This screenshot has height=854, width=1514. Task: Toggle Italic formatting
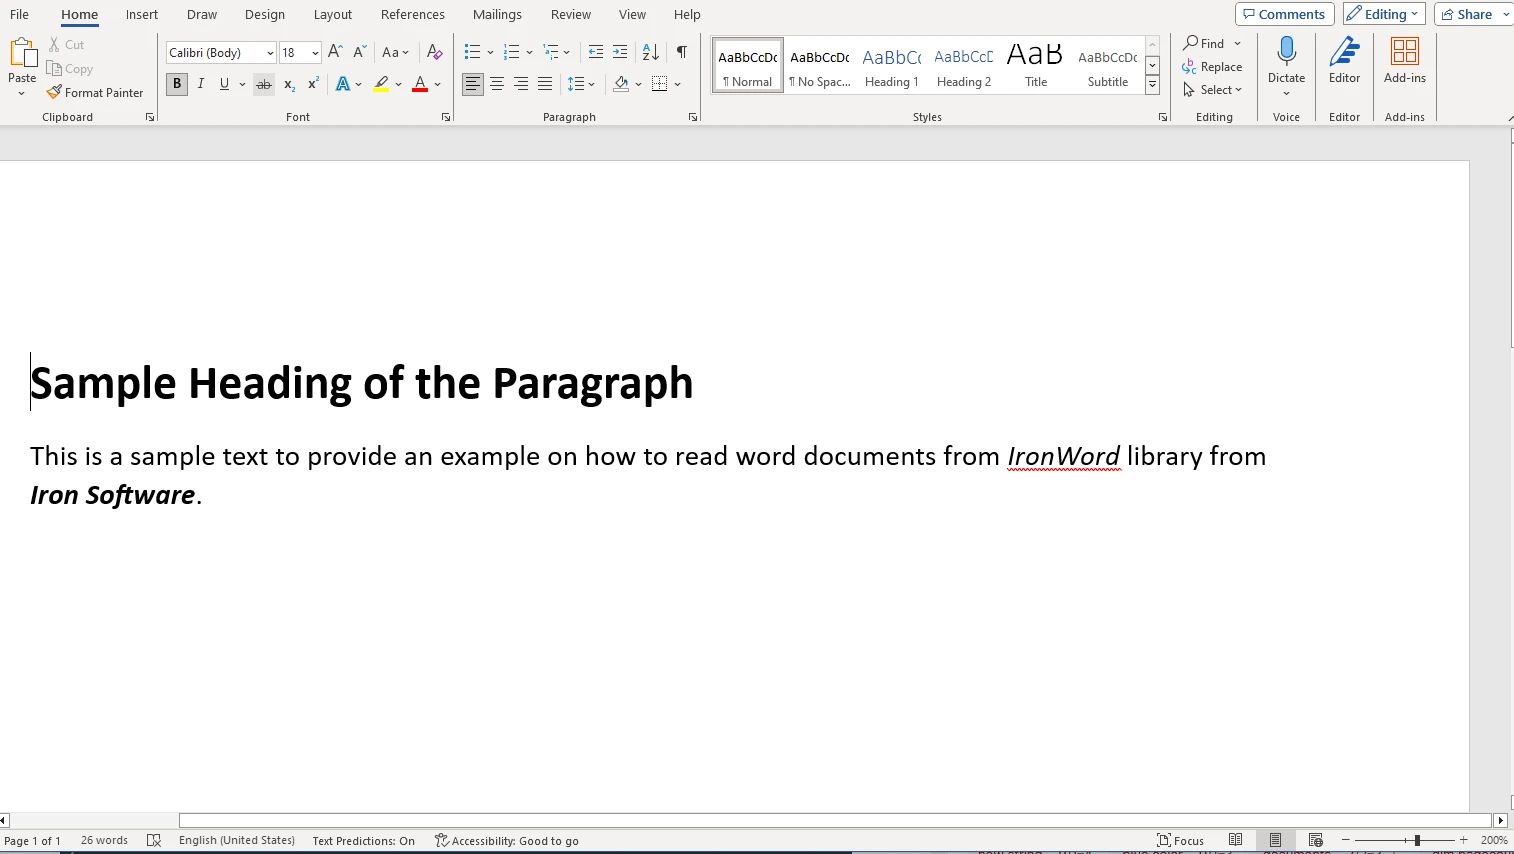tap(201, 84)
